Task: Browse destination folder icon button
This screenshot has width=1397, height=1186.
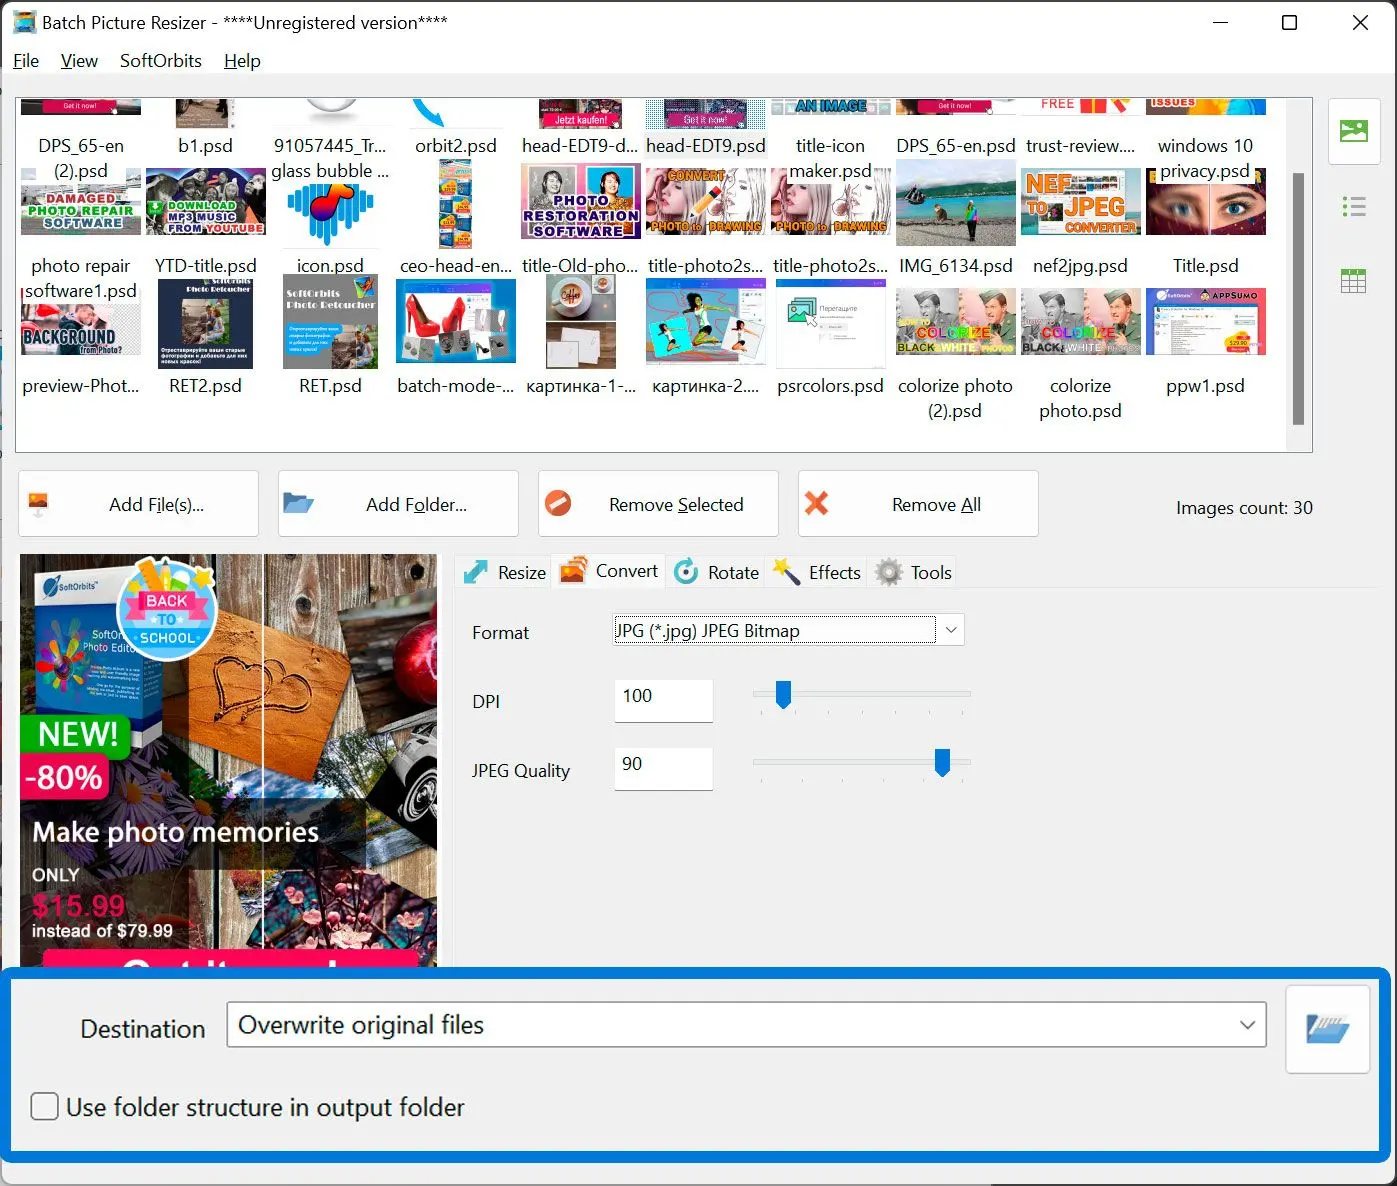Action: 1327,1029
